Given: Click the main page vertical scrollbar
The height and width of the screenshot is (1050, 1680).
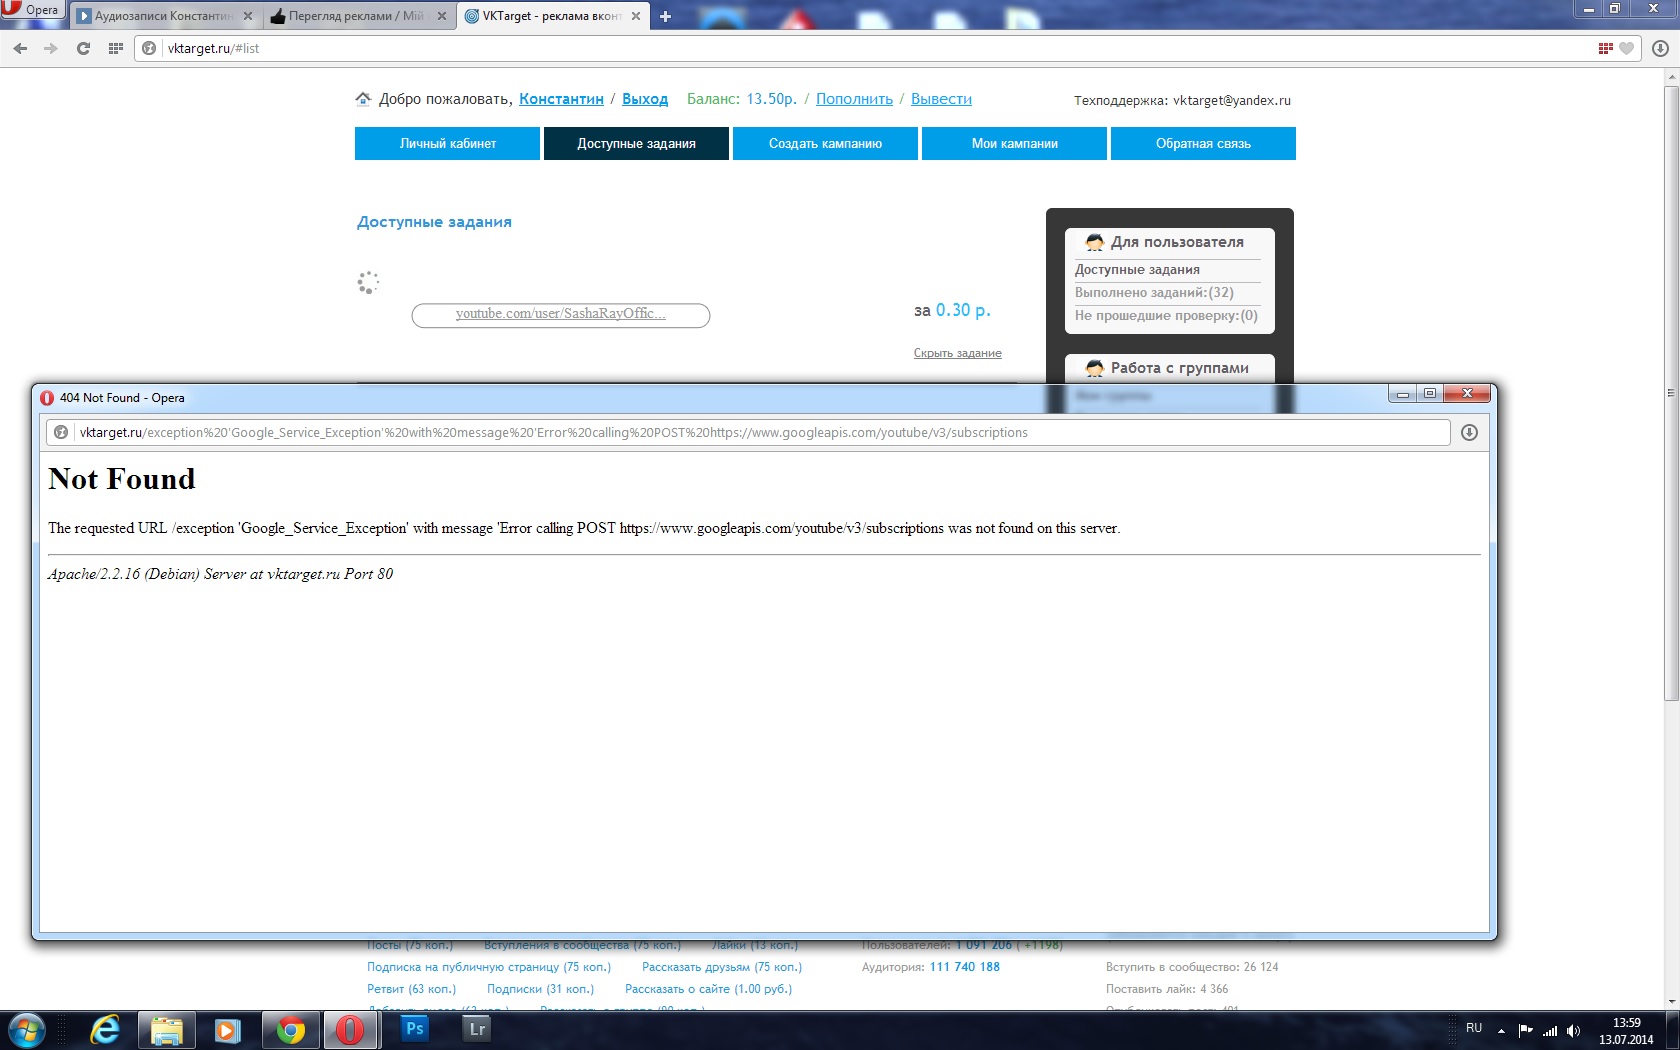Looking at the screenshot, I should tap(1671, 393).
